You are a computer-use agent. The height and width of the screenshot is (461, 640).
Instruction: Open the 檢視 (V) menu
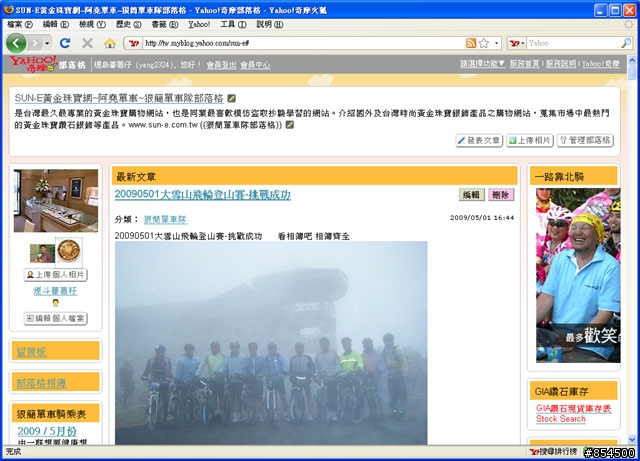pyautogui.click(x=92, y=24)
